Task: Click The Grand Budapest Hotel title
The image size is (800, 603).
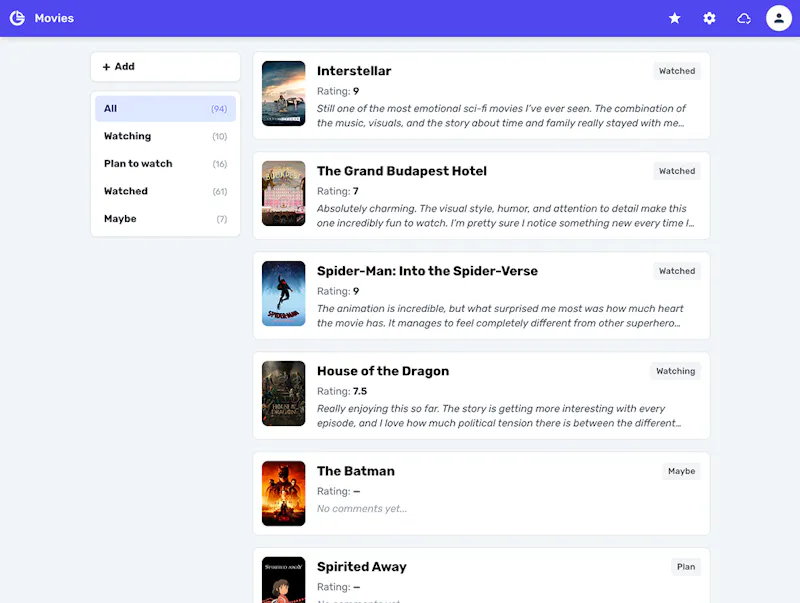Action: click(402, 171)
